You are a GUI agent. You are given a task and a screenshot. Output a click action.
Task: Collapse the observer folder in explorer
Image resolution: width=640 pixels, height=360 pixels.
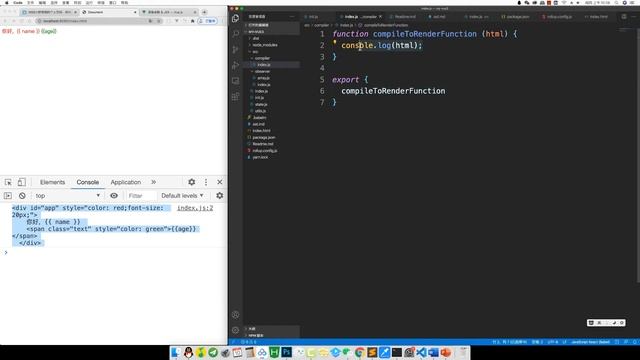tap(262, 71)
